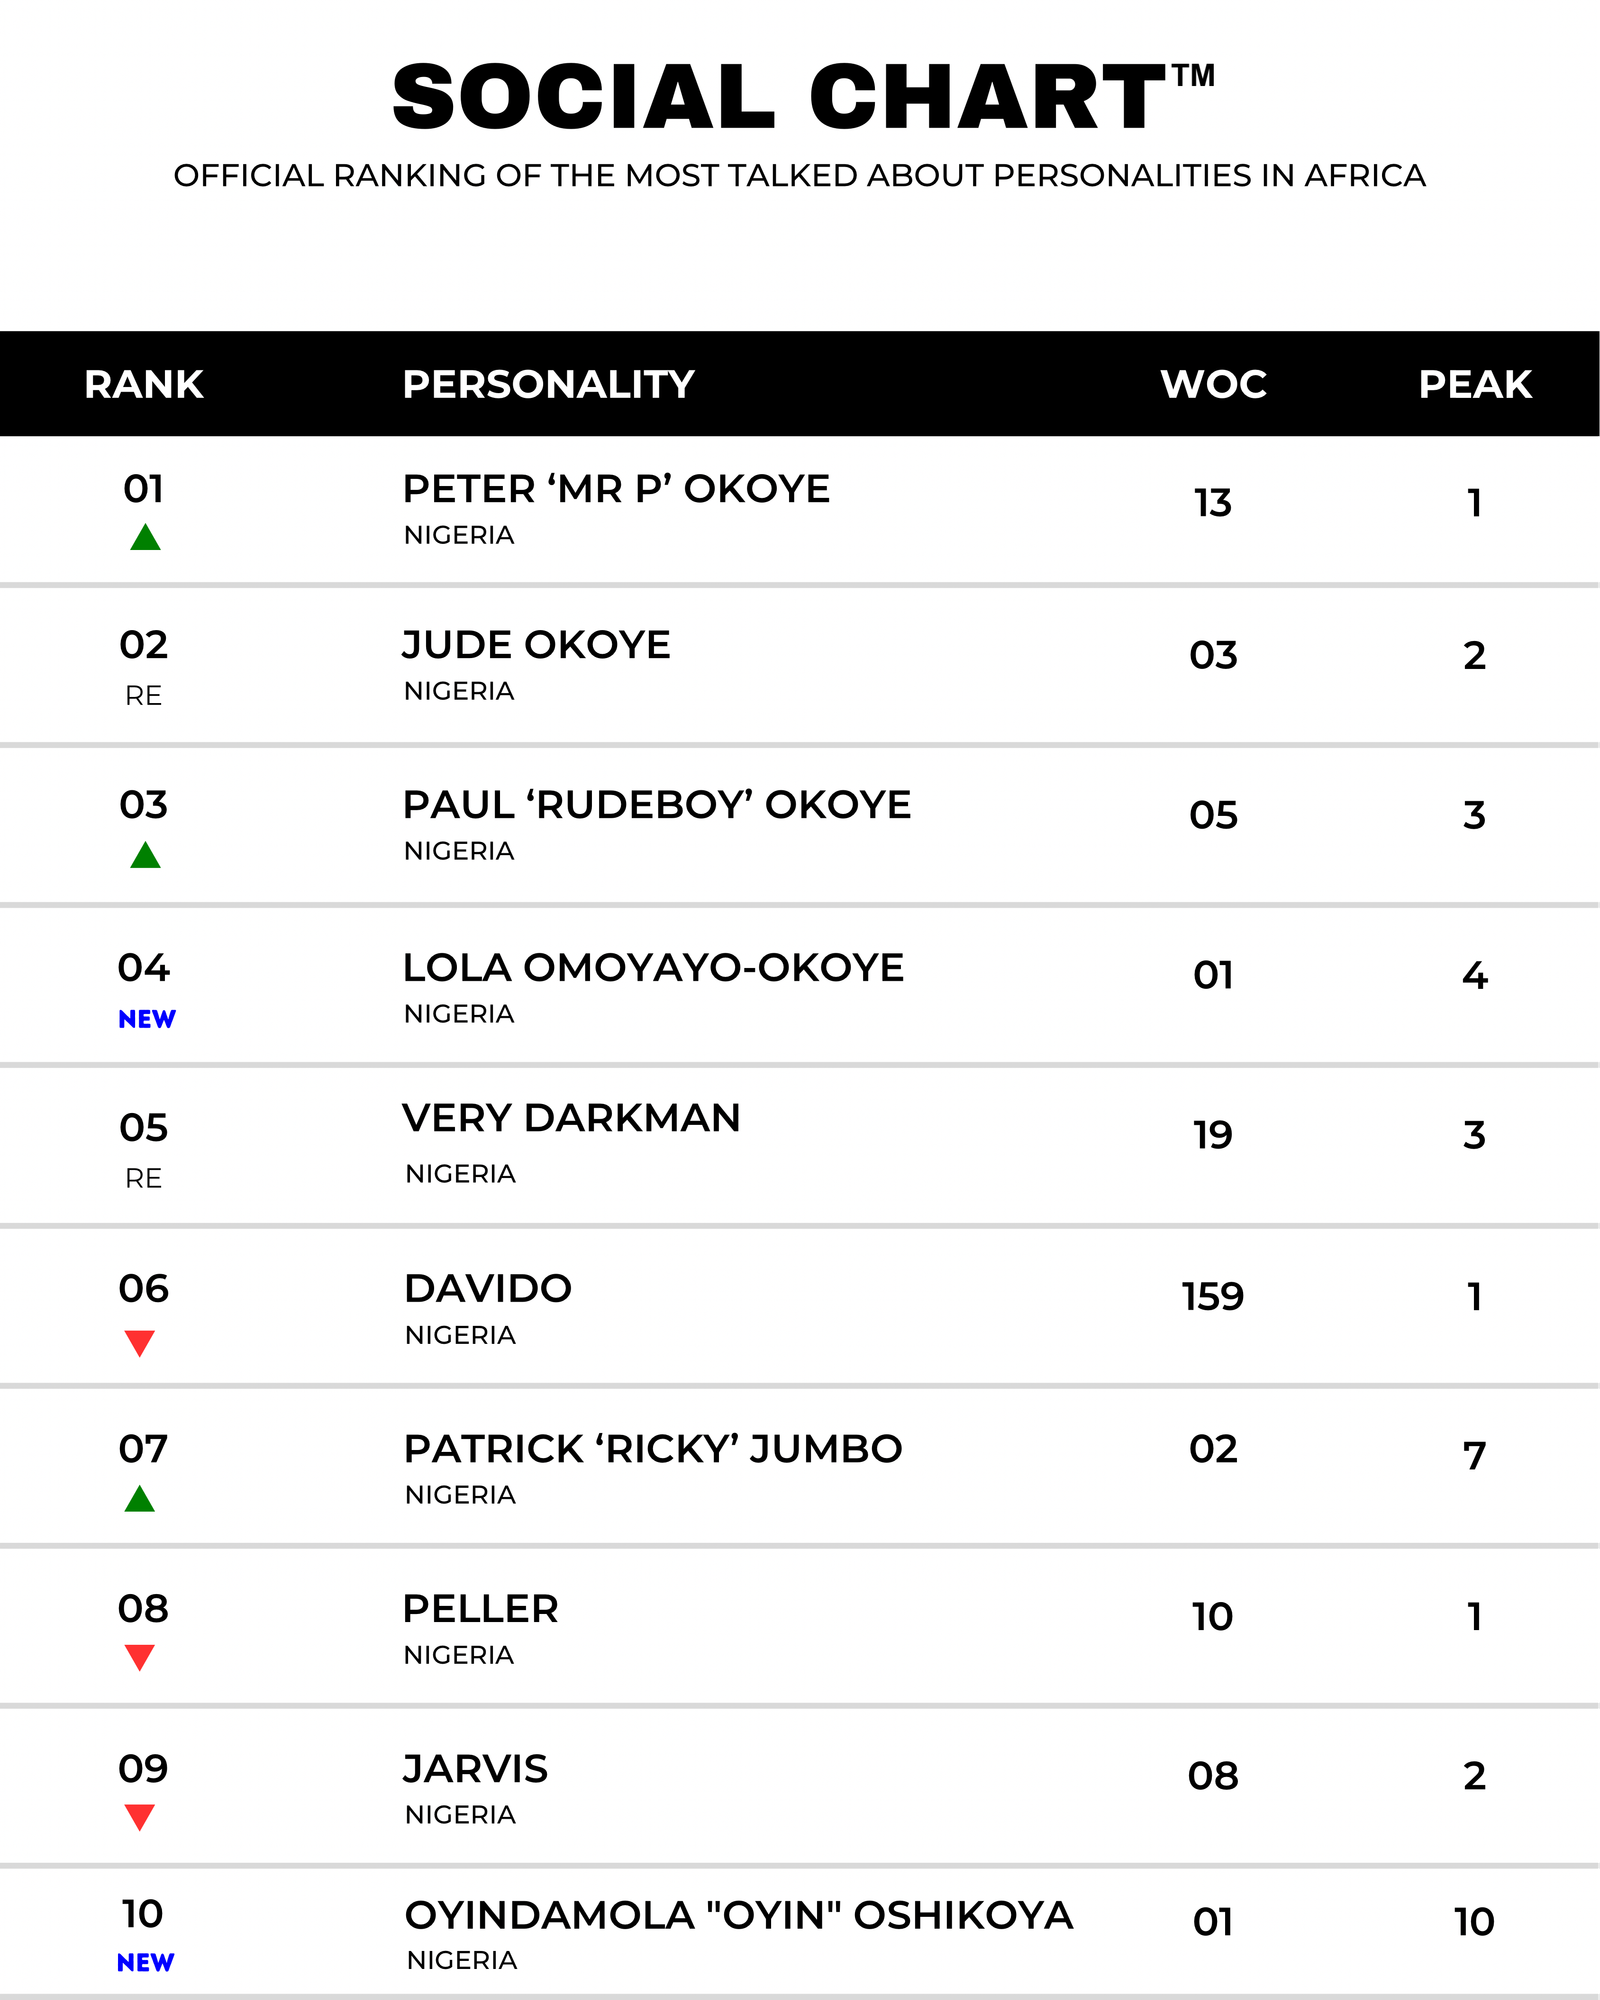Click the green up arrow under rank 03
This screenshot has height=2000, width=1600.
pos(146,855)
